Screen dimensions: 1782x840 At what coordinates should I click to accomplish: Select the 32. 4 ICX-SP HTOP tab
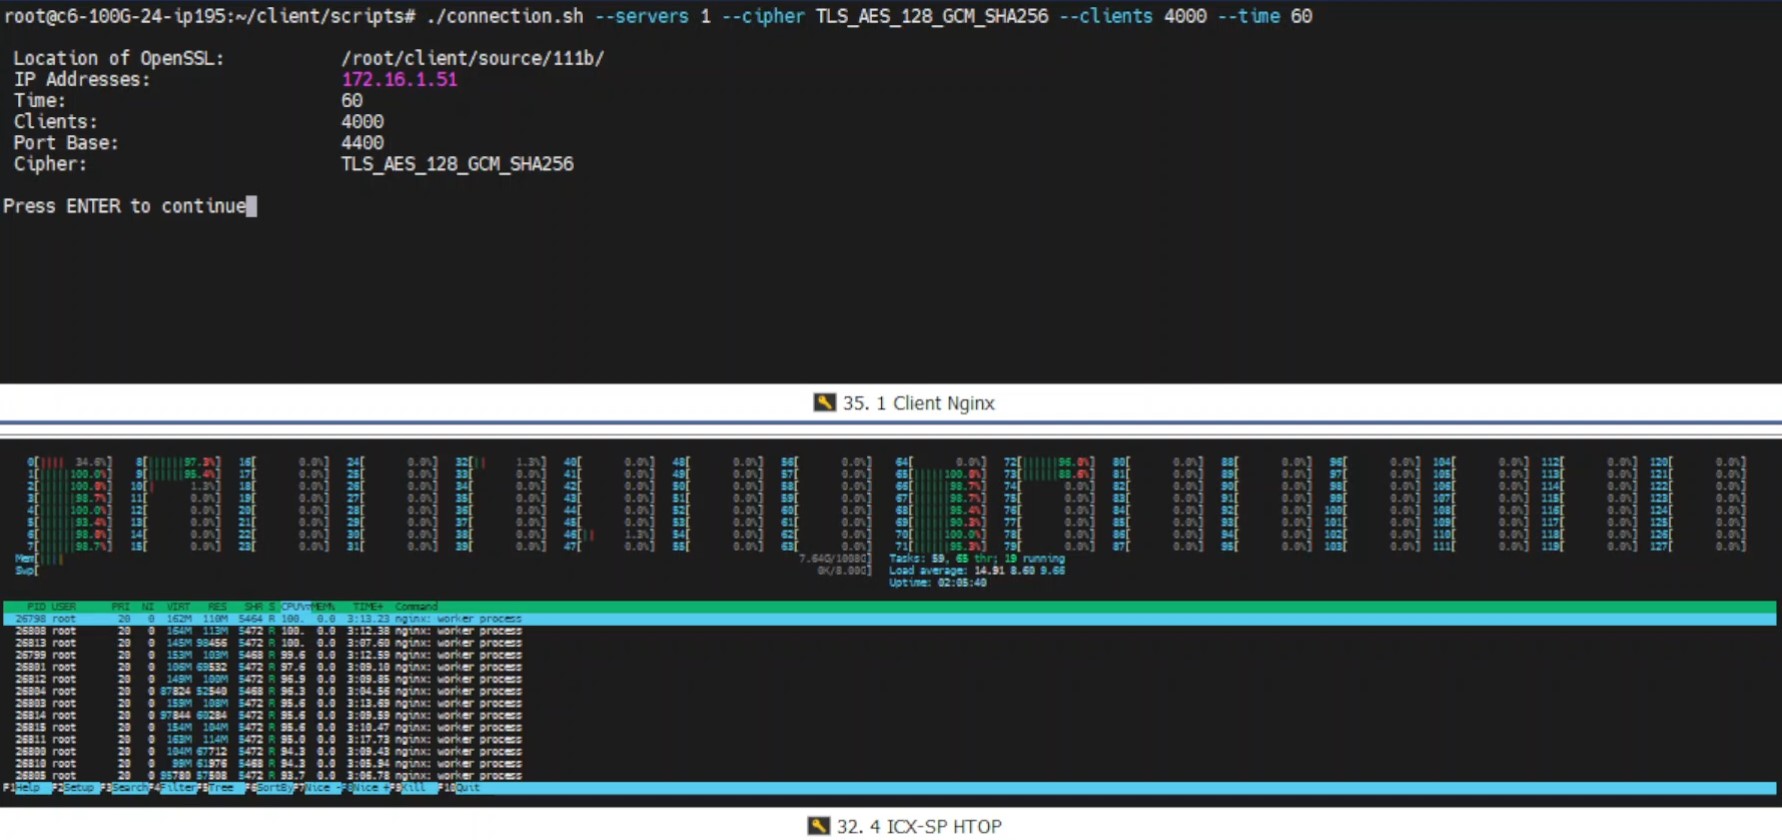coord(918,826)
